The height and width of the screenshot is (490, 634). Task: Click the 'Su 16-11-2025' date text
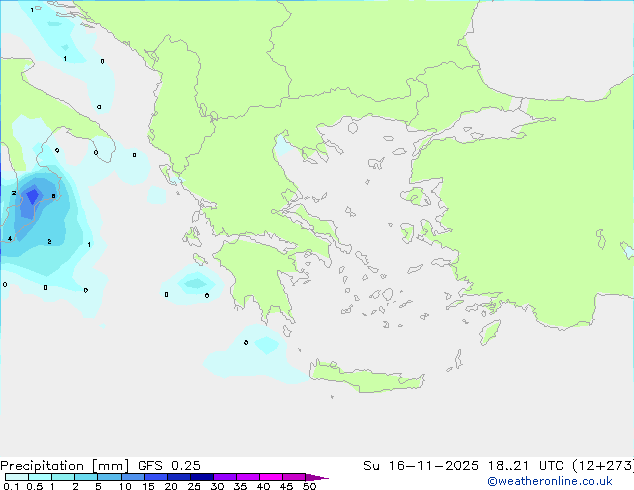point(421,466)
